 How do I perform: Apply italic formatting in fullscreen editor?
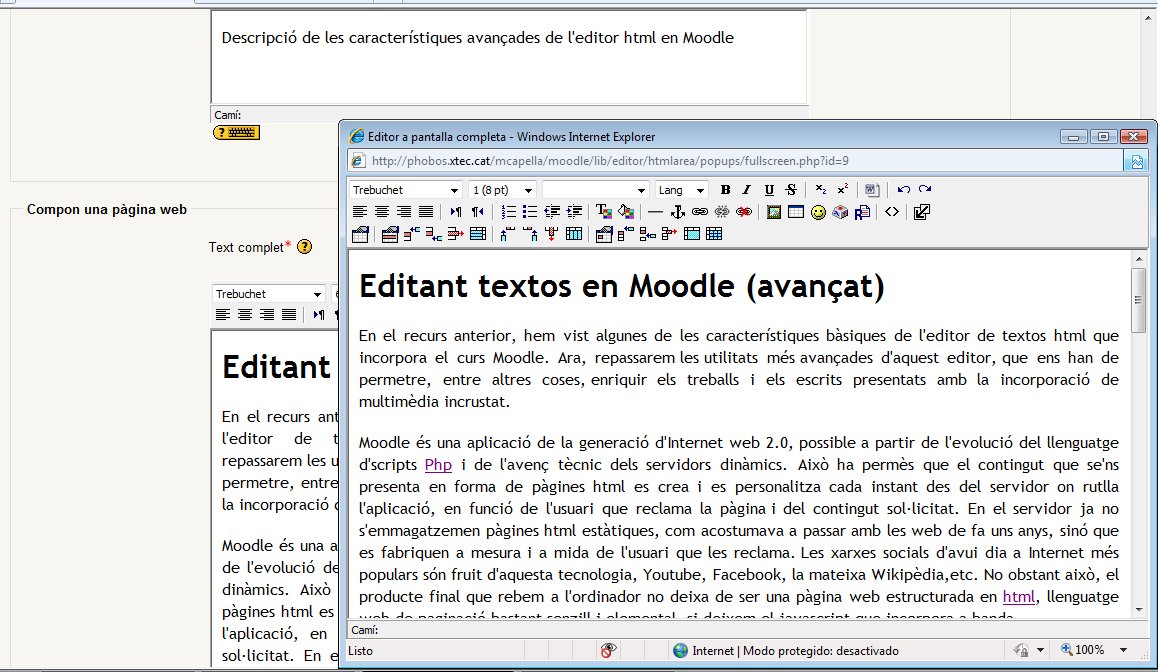click(x=747, y=190)
